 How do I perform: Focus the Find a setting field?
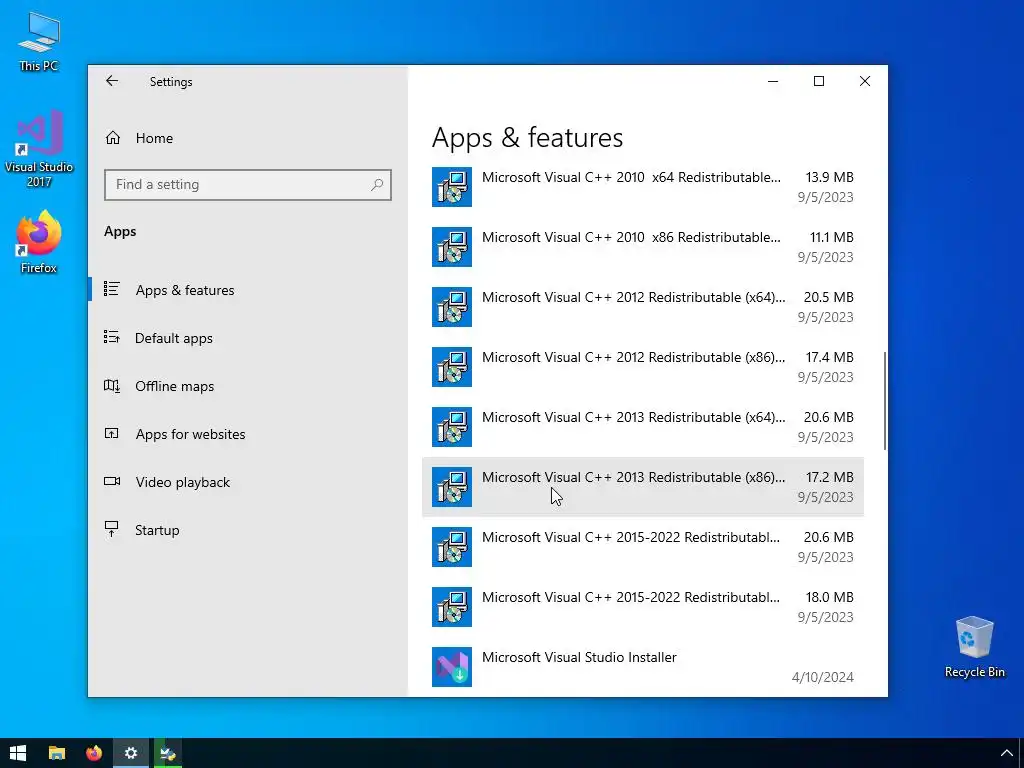248,185
